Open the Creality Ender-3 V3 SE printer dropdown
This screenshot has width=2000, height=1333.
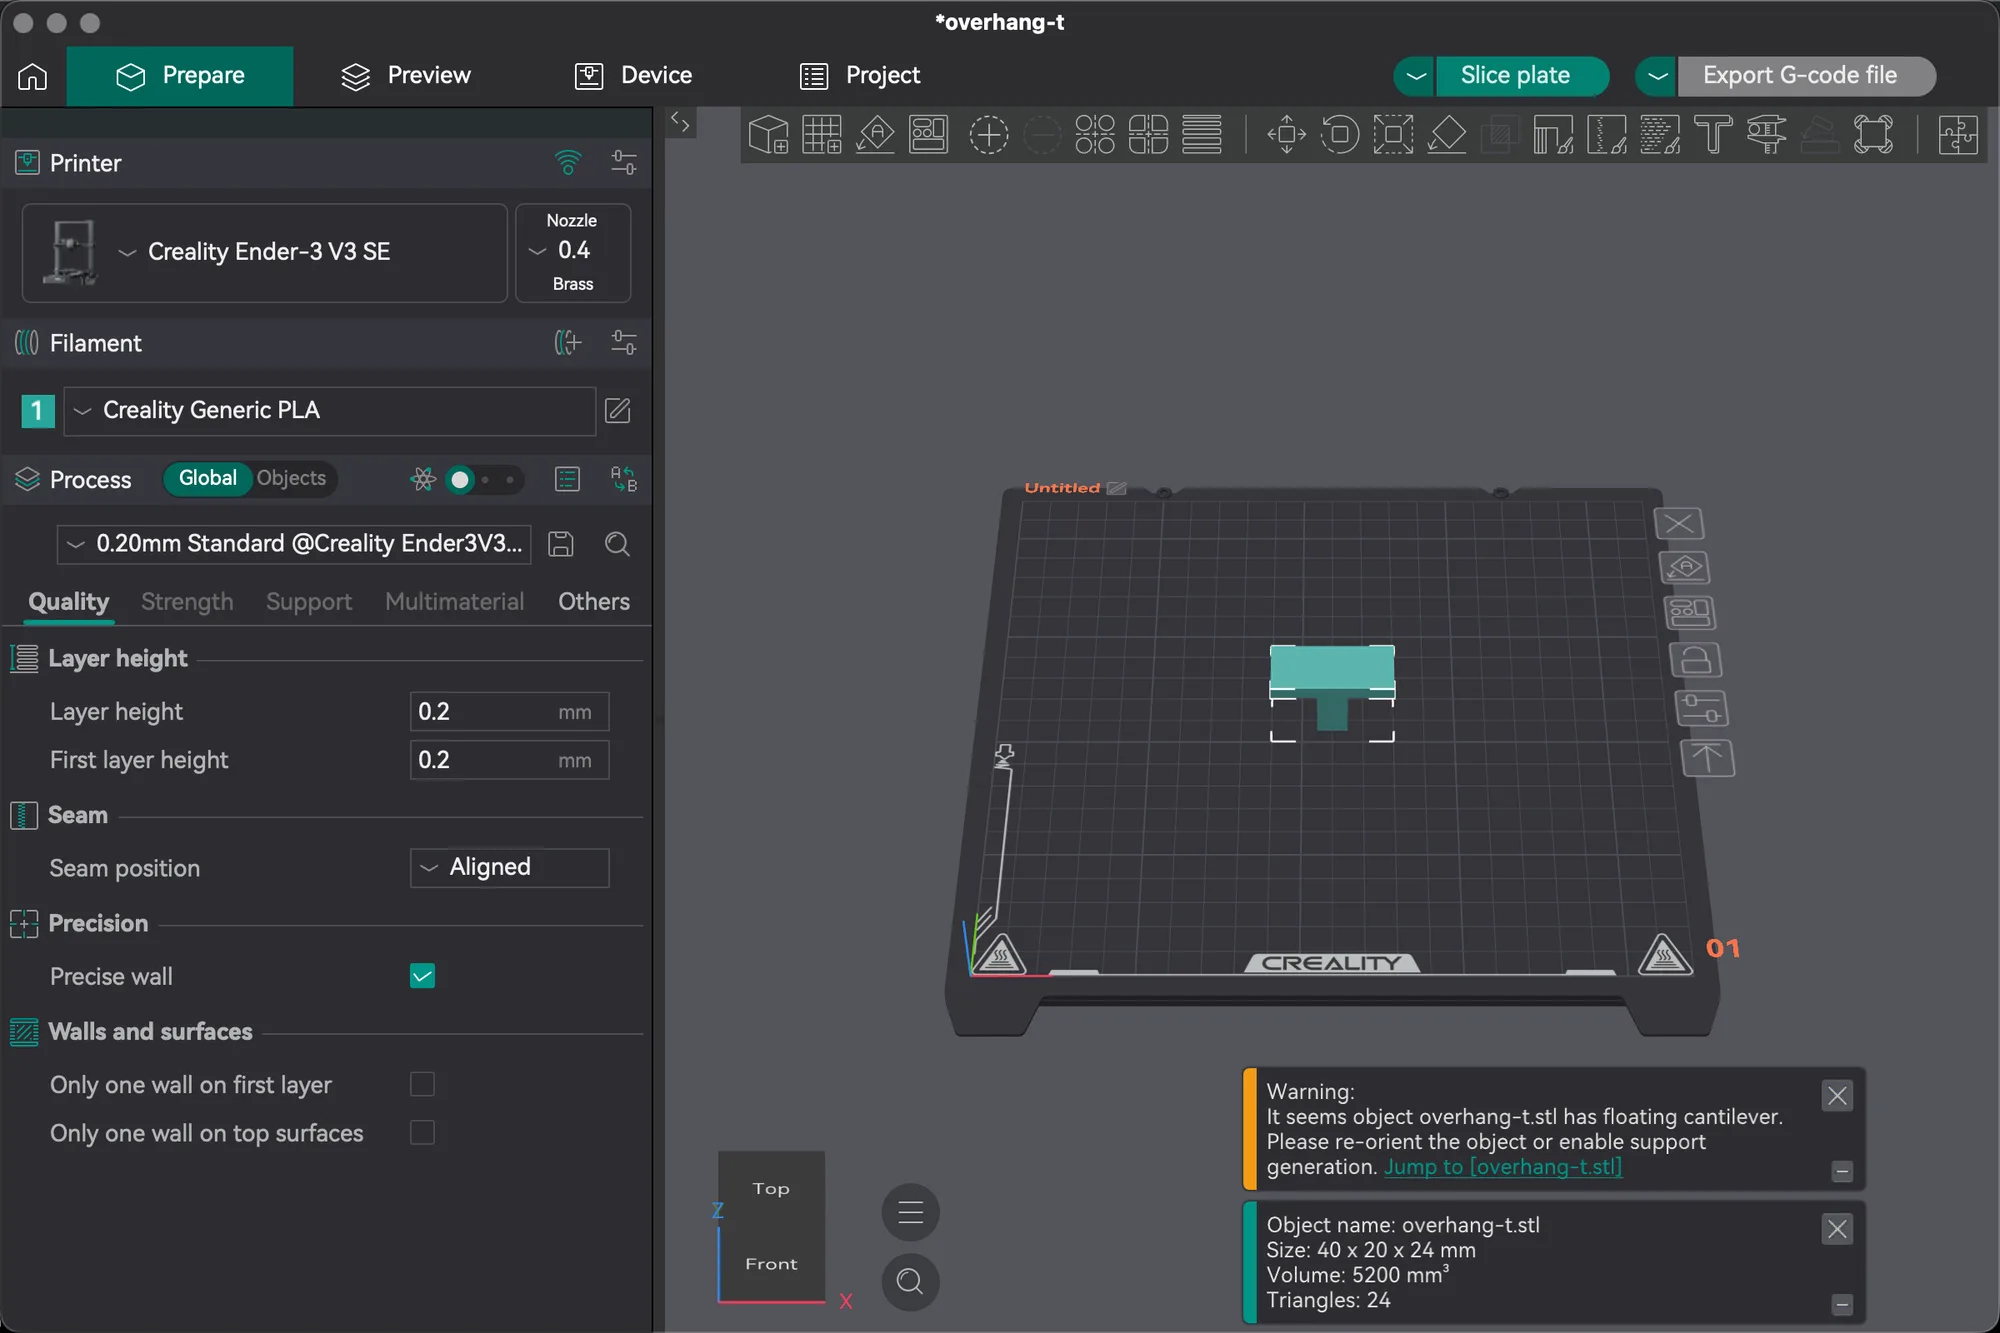(x=265, y=252)
